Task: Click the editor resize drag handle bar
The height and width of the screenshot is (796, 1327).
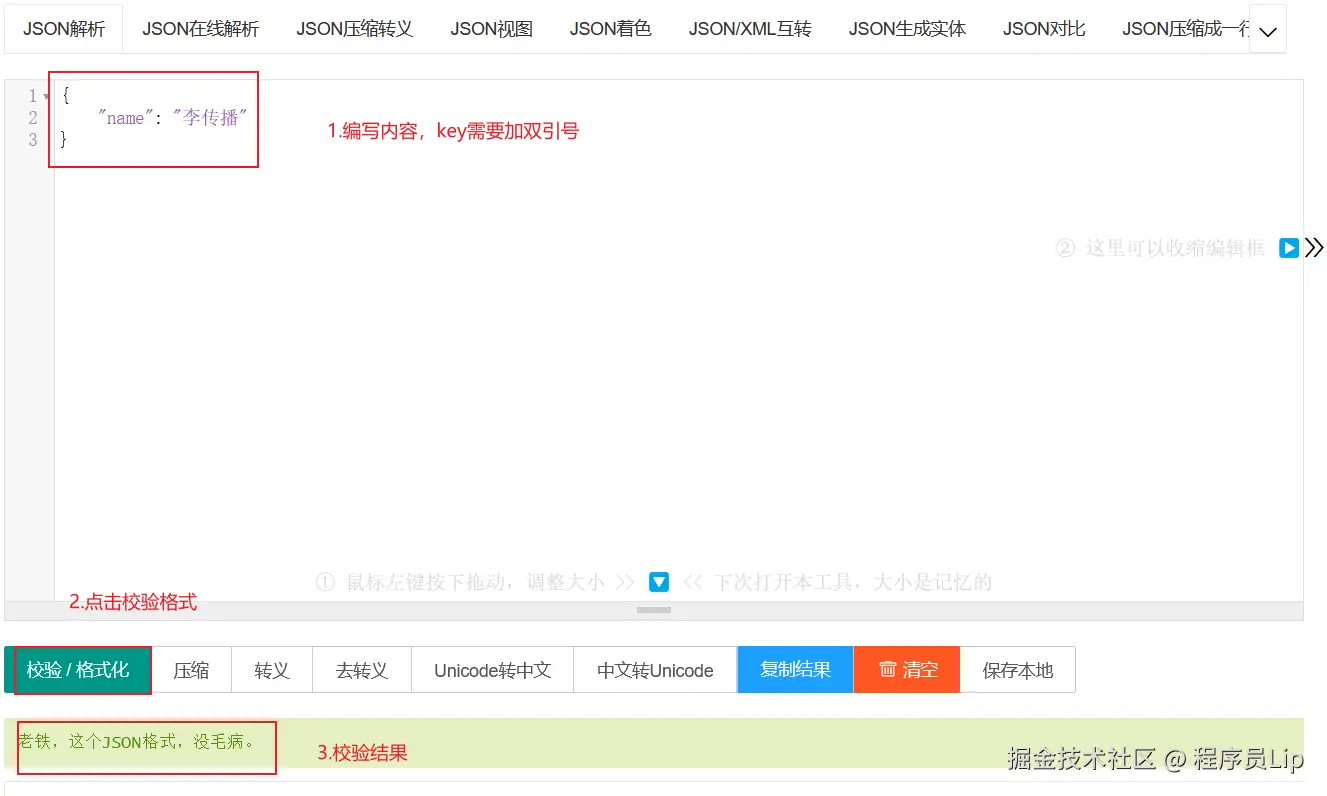Action: (654, 610)
